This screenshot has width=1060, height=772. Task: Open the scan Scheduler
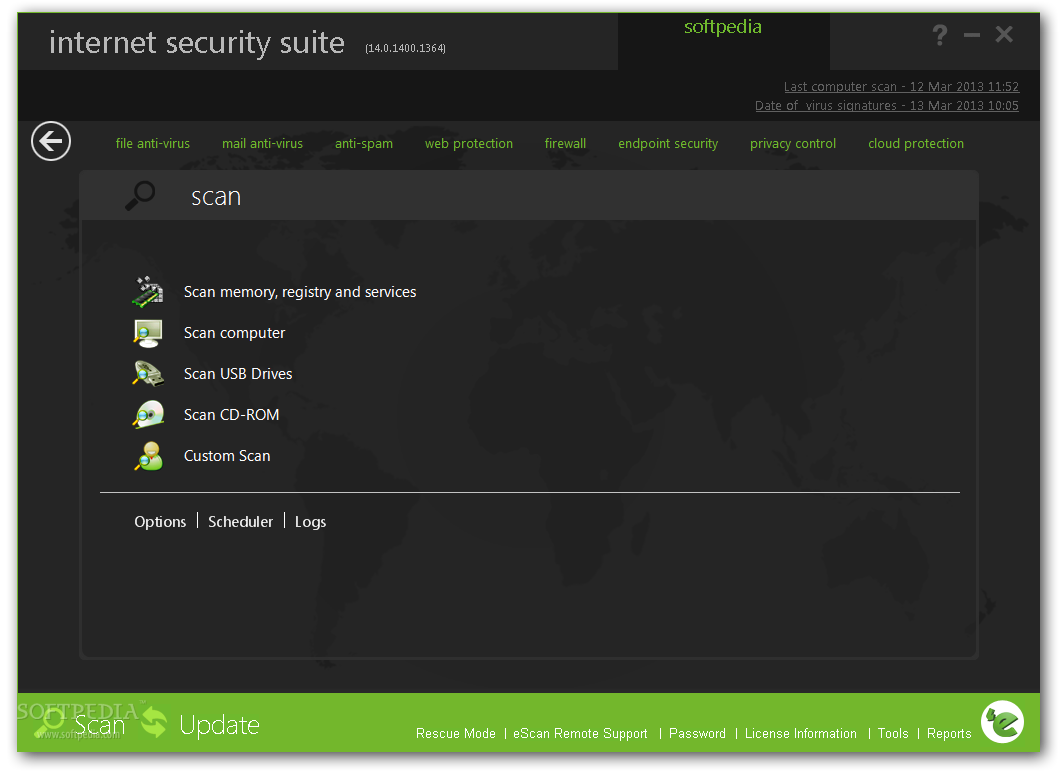click(x=241, y=522)
